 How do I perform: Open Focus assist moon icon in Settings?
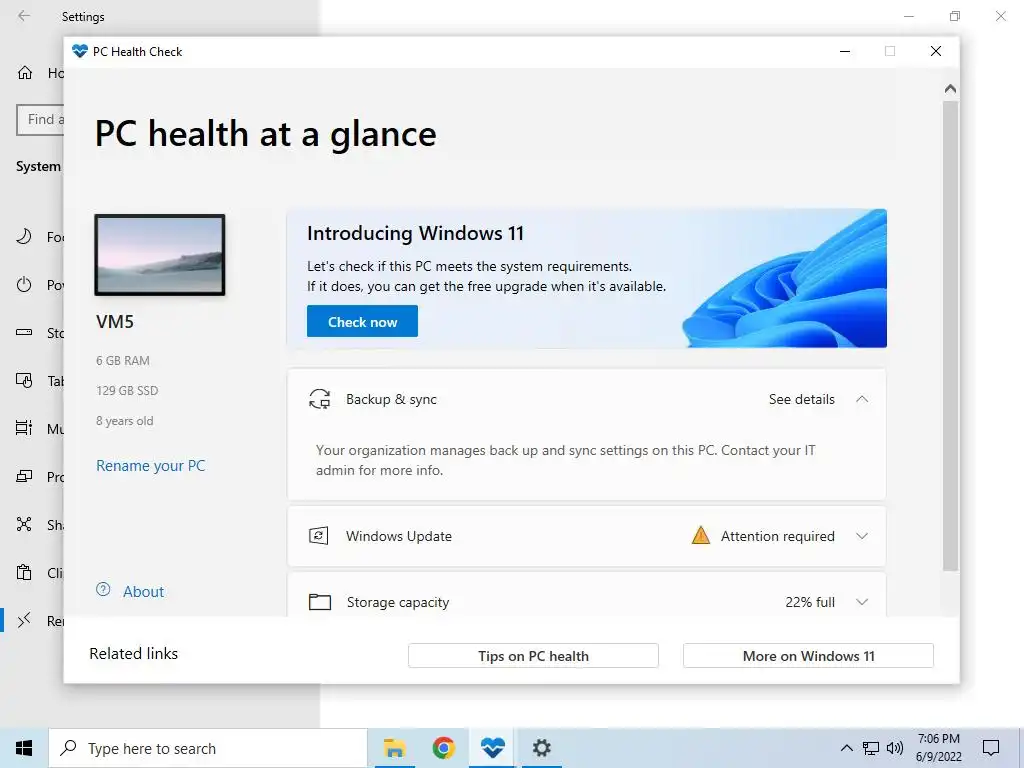(x=24, y=236)
